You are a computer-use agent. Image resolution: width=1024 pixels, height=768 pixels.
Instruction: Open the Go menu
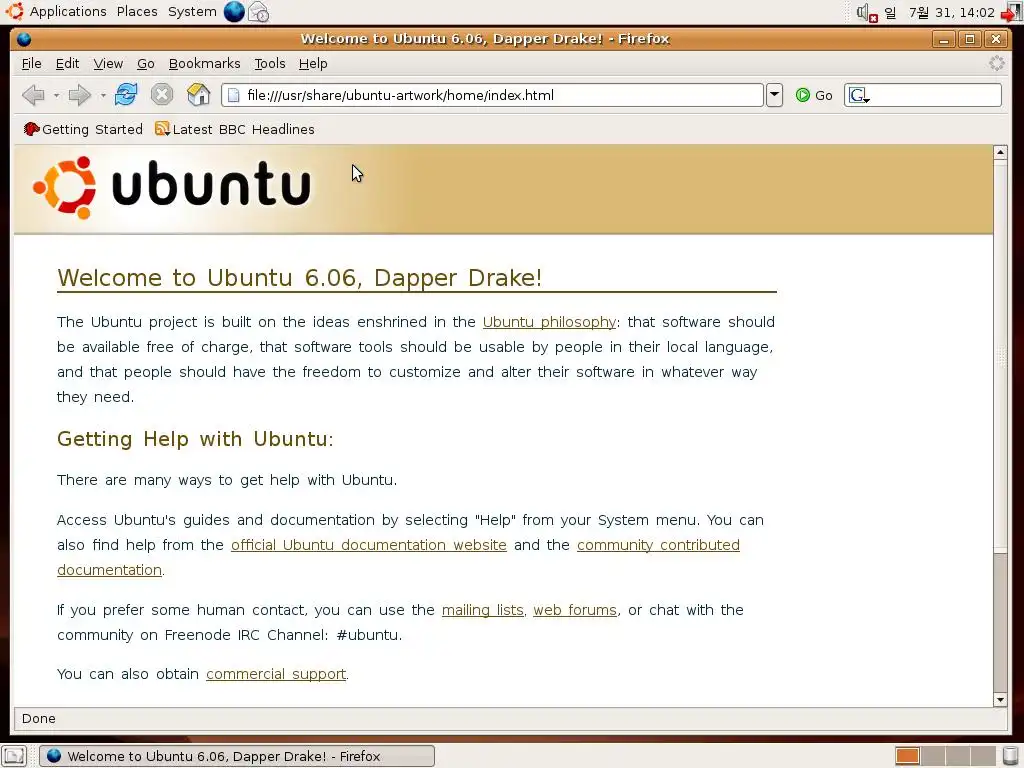point(146,63)
